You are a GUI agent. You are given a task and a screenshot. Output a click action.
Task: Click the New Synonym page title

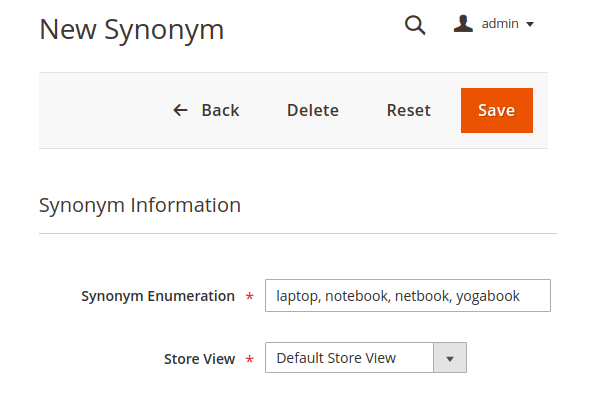point(132,30)
